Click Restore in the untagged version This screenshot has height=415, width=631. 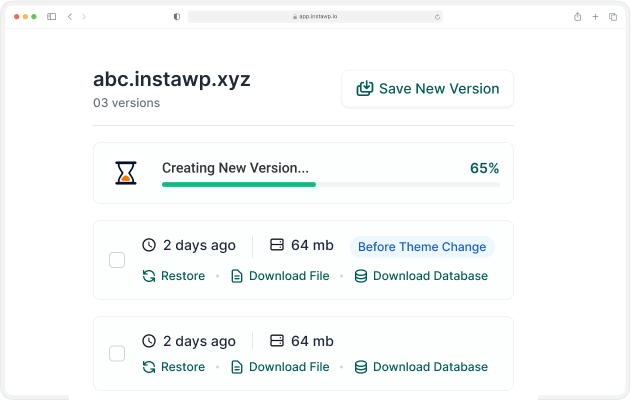[173, 367]
